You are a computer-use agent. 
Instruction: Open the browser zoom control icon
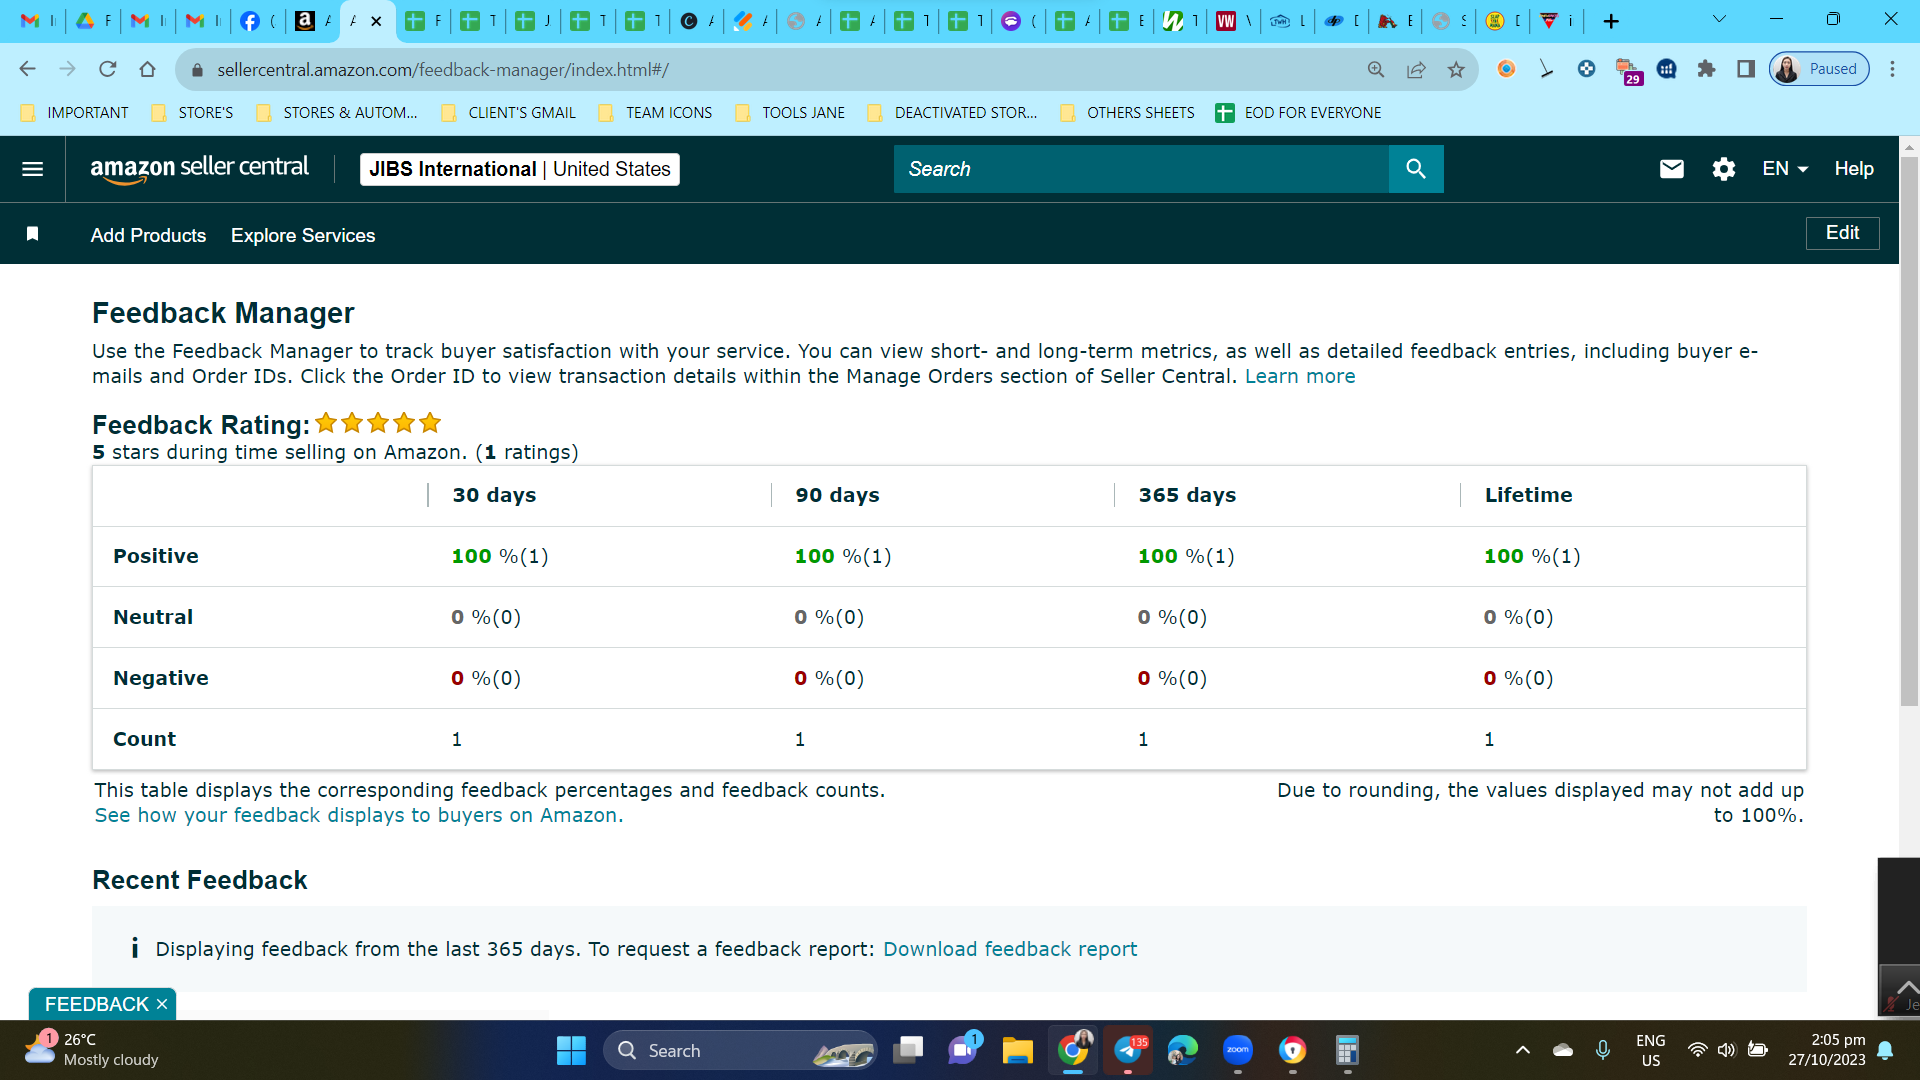(x=1376, y=69)
